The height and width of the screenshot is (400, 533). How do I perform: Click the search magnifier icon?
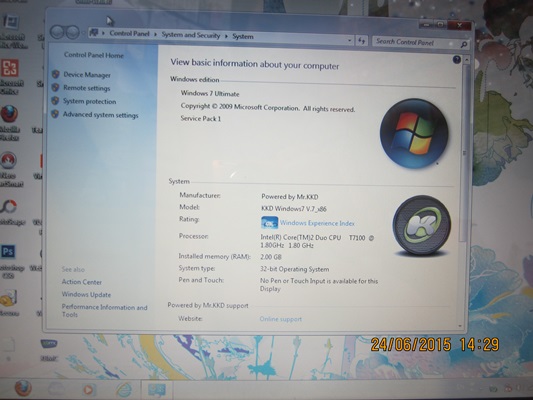tap(464, 44)
